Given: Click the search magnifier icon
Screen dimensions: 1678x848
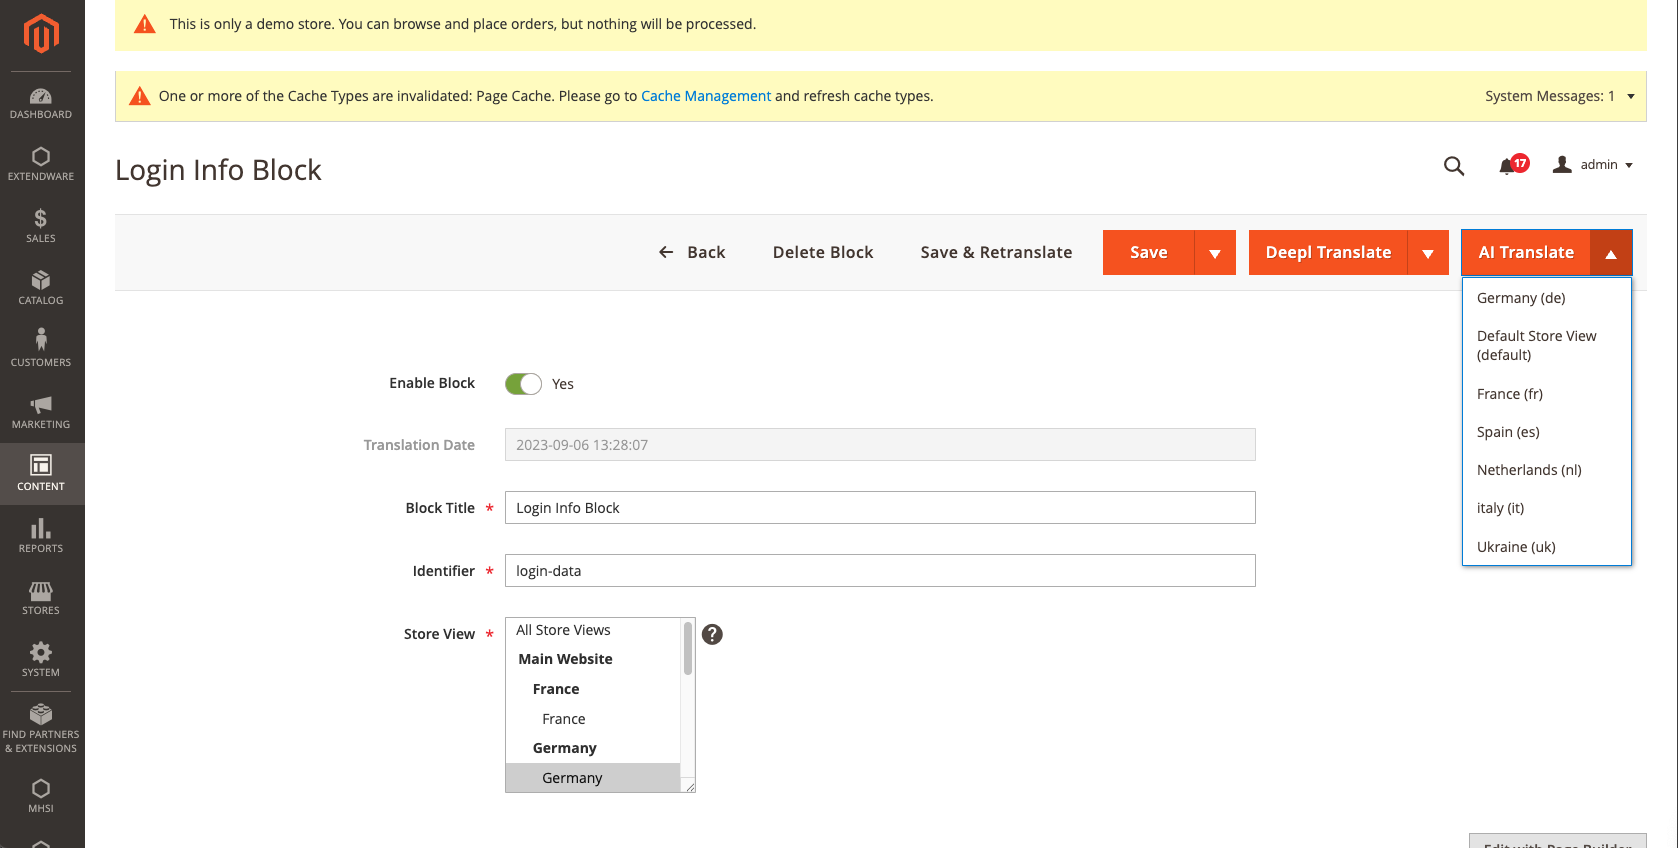Looking at the screenshot, I should click(x=1454, y=166).
